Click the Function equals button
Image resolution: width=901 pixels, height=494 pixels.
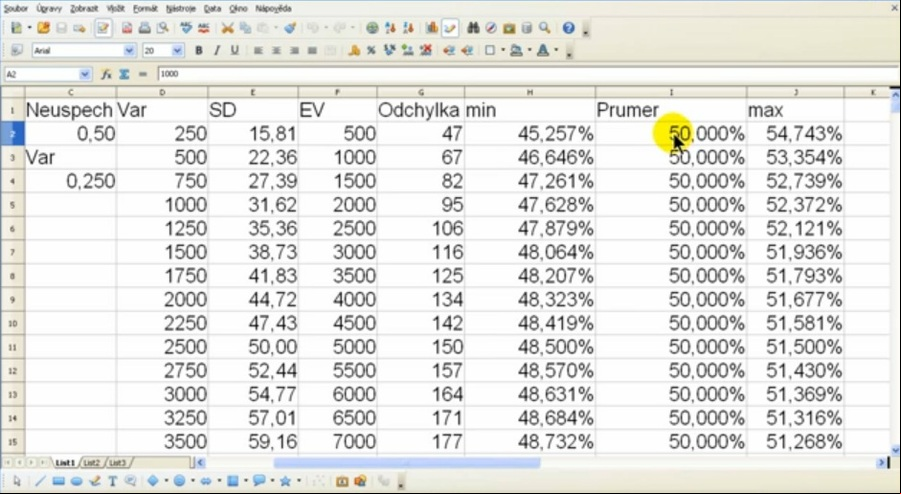click(x=143, y=74)
